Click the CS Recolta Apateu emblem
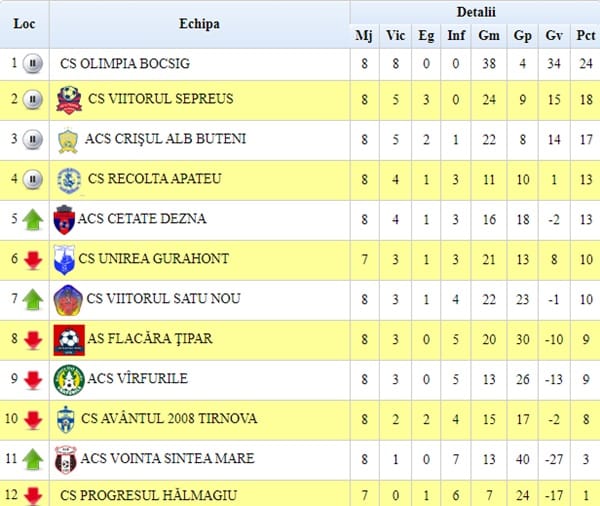 (69, 181)
